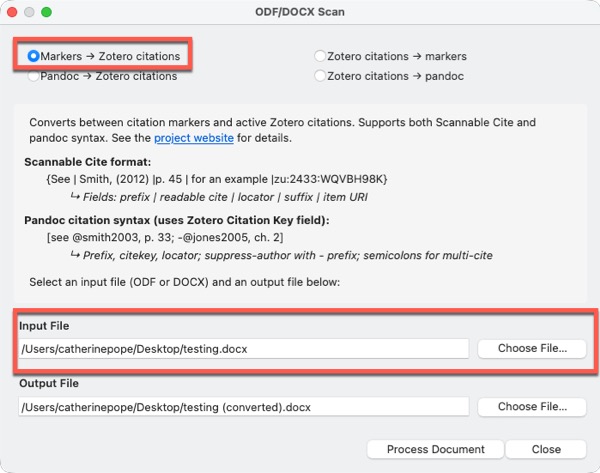Image resolution: width=600 pixels, height=473 pixels.
Task: Open the project website link
Action: pyautogui.click(x=194, y=138)
